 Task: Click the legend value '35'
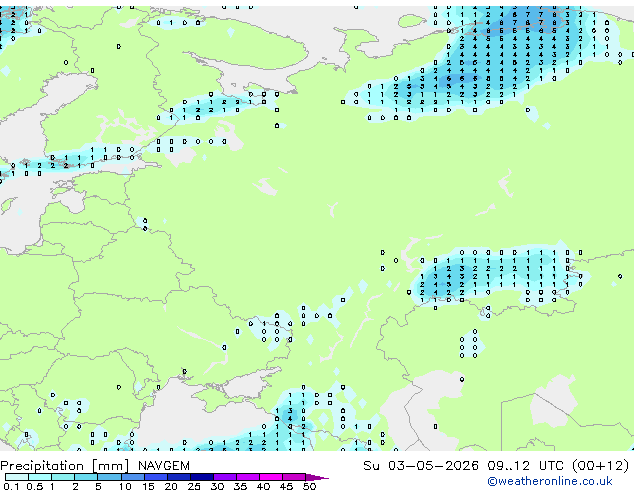tap(241, 486)
